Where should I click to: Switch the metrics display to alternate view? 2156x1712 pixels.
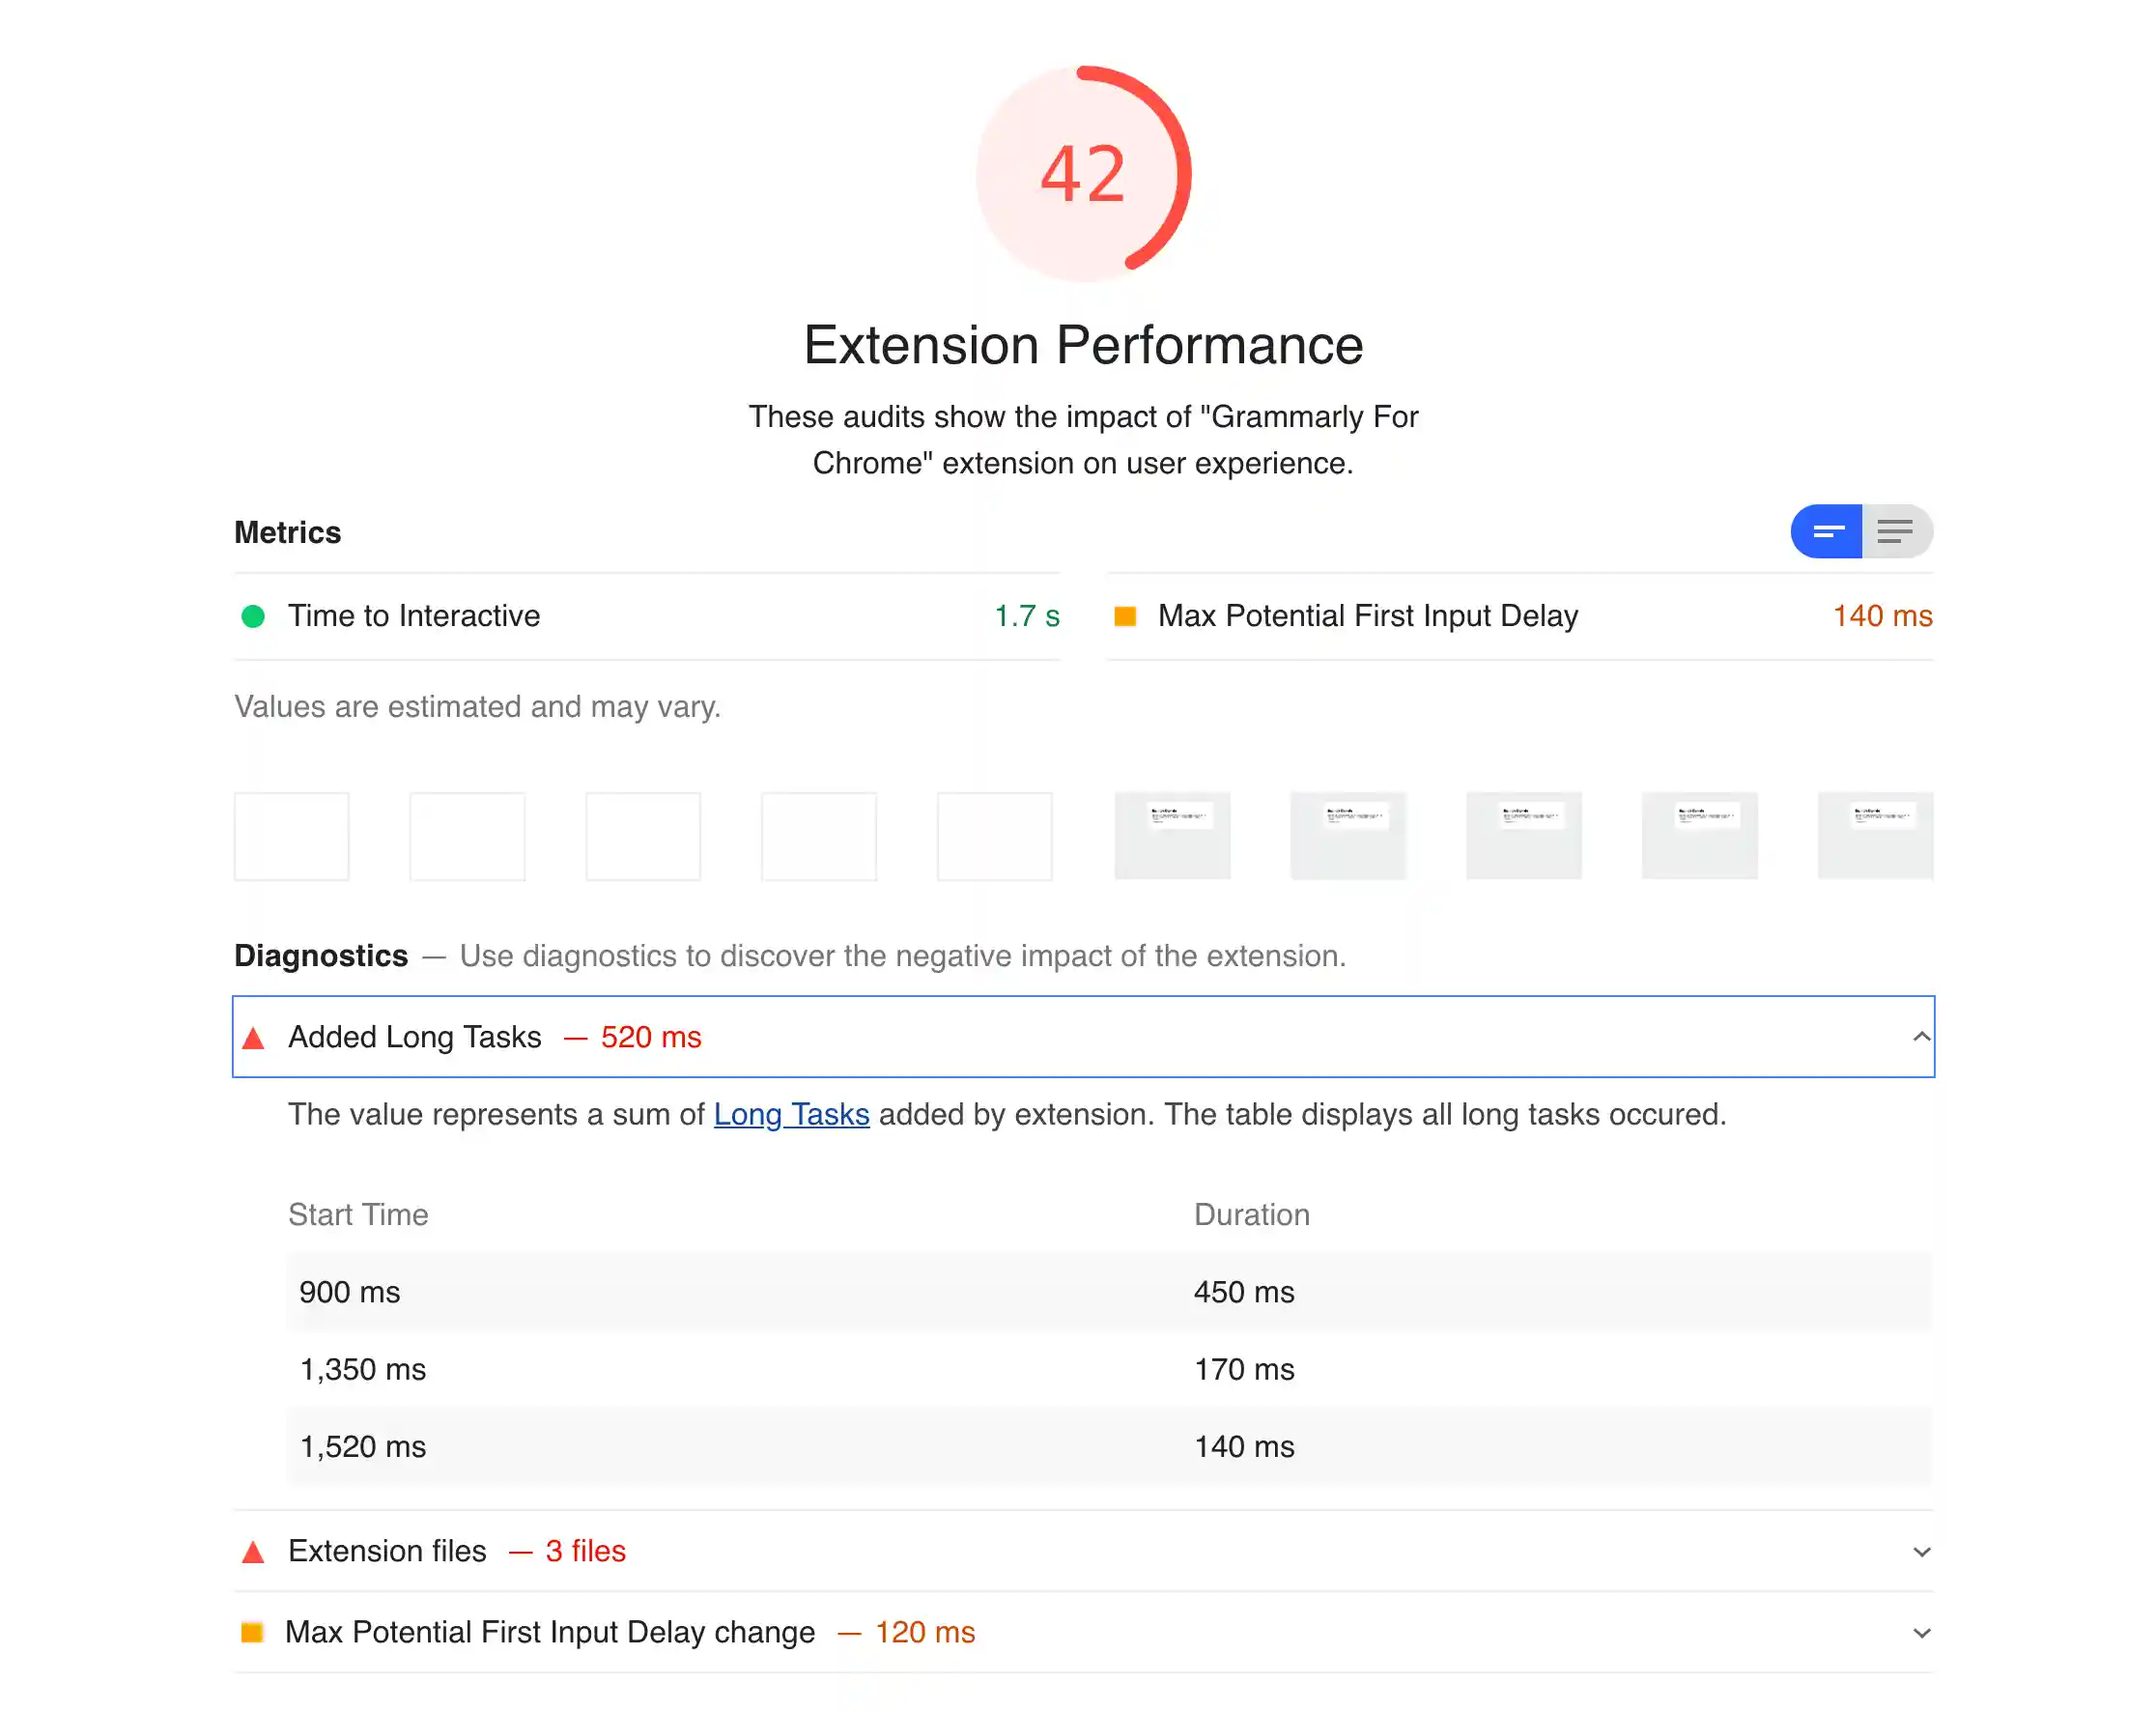point(1897,532)
